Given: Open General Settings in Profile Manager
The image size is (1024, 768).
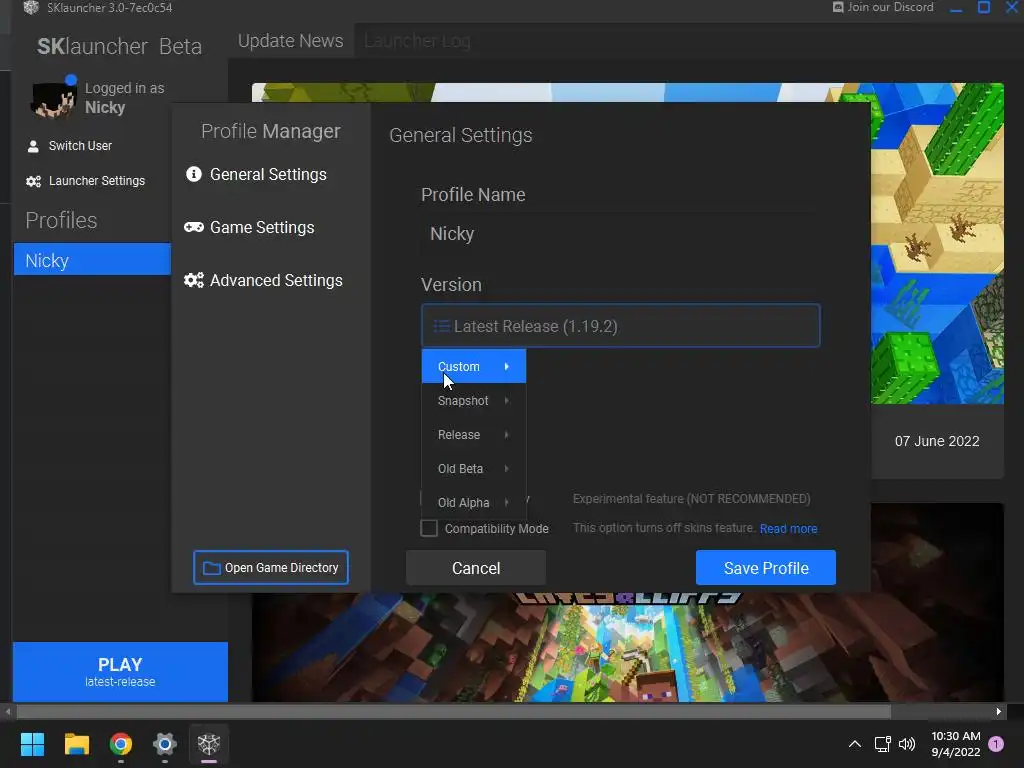Looking at the screenshot, I should [268, 174].
